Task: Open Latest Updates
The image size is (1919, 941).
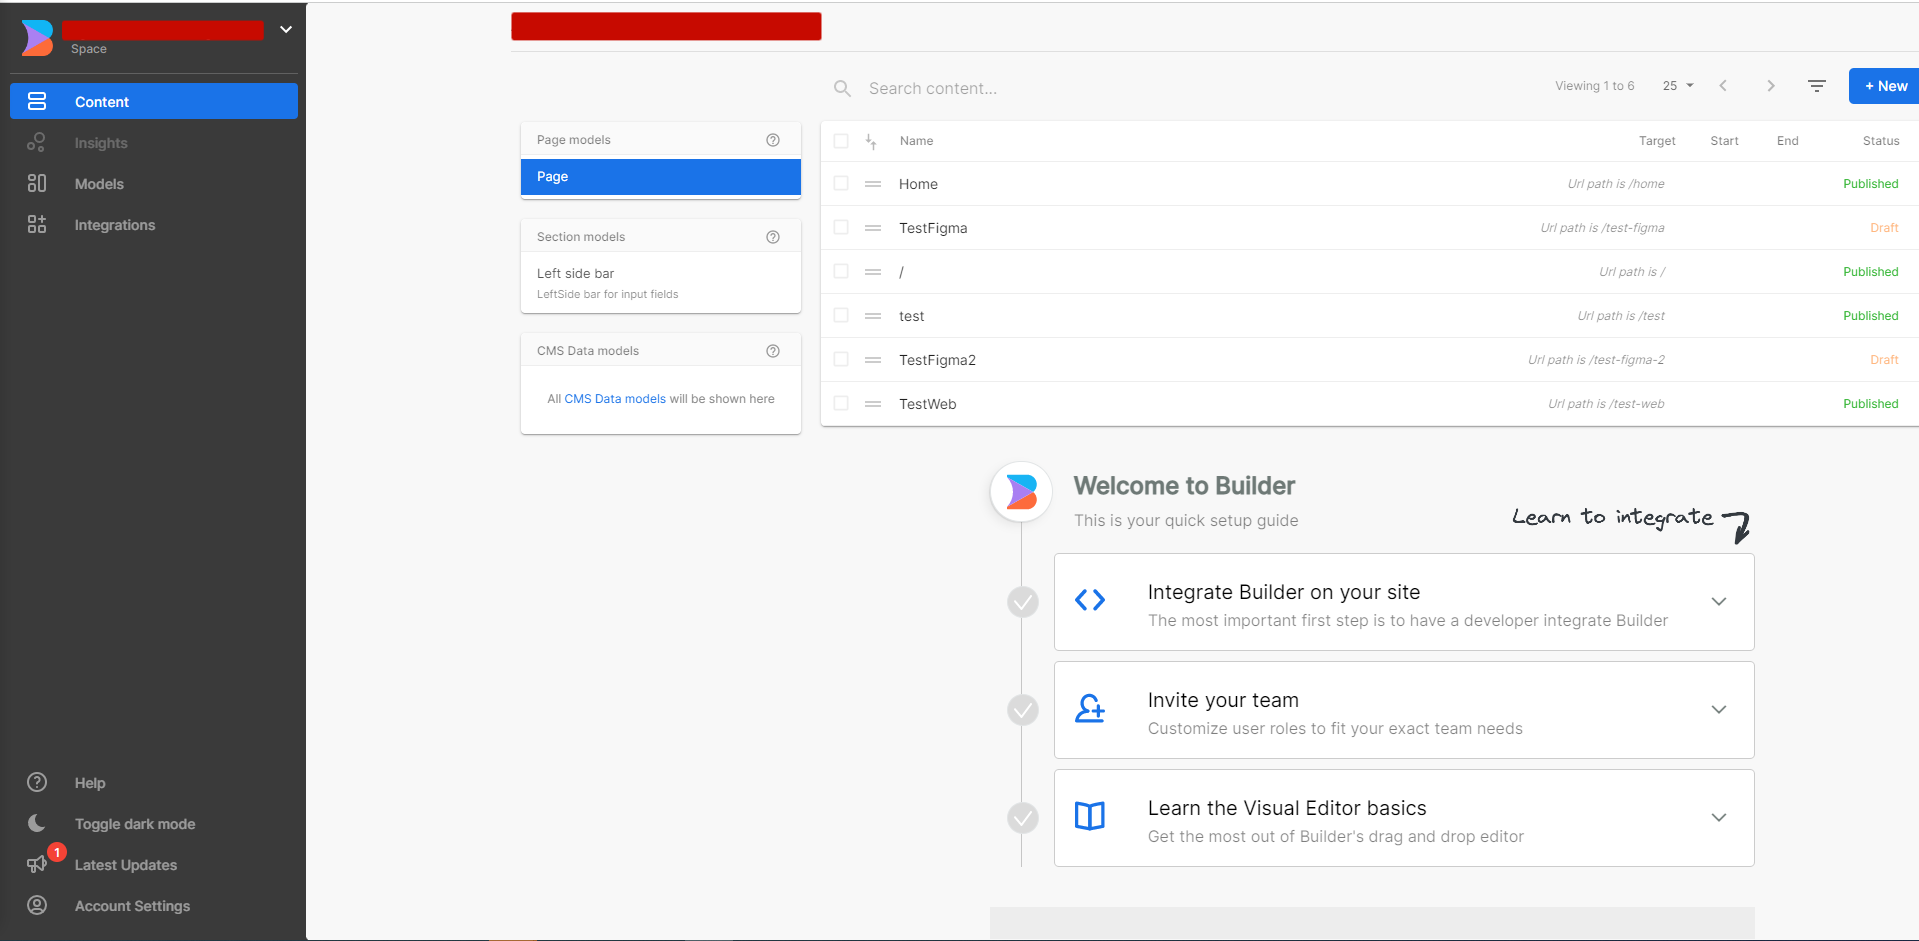Action: pos(126,865)
